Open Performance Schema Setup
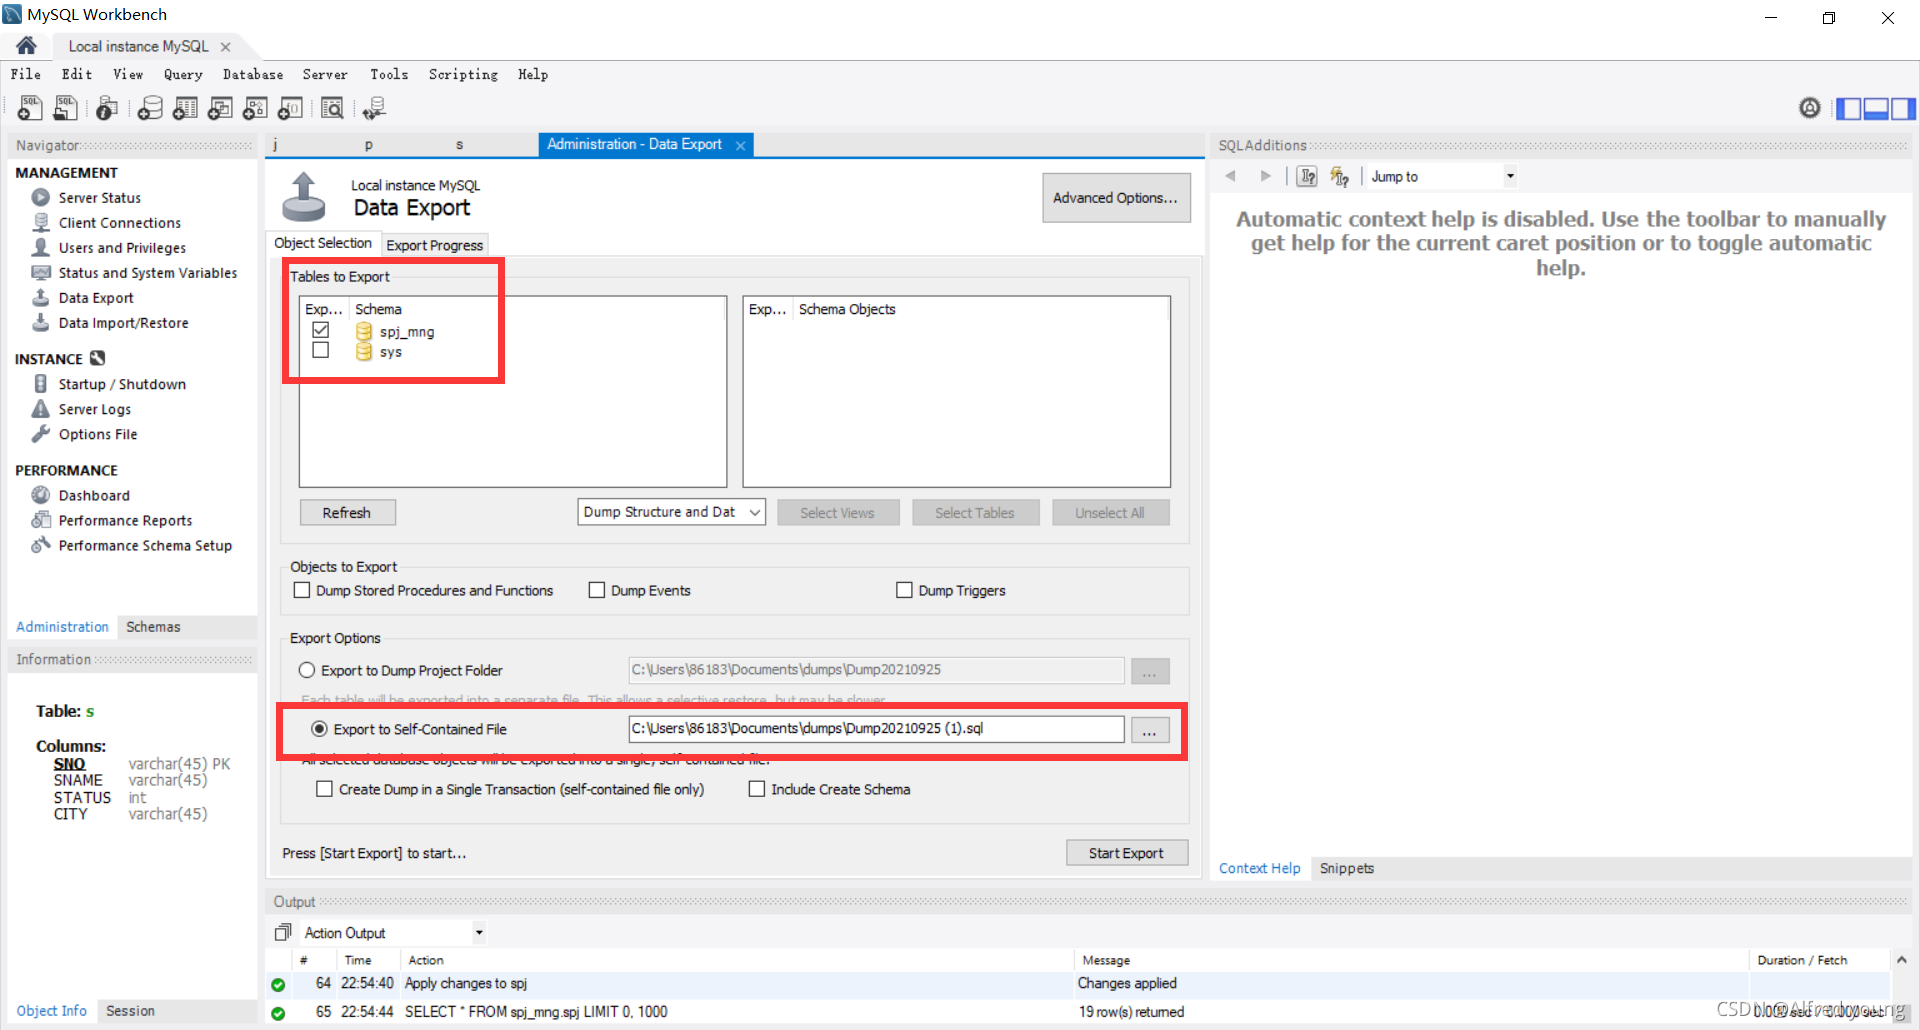 (x=145, y=545)
